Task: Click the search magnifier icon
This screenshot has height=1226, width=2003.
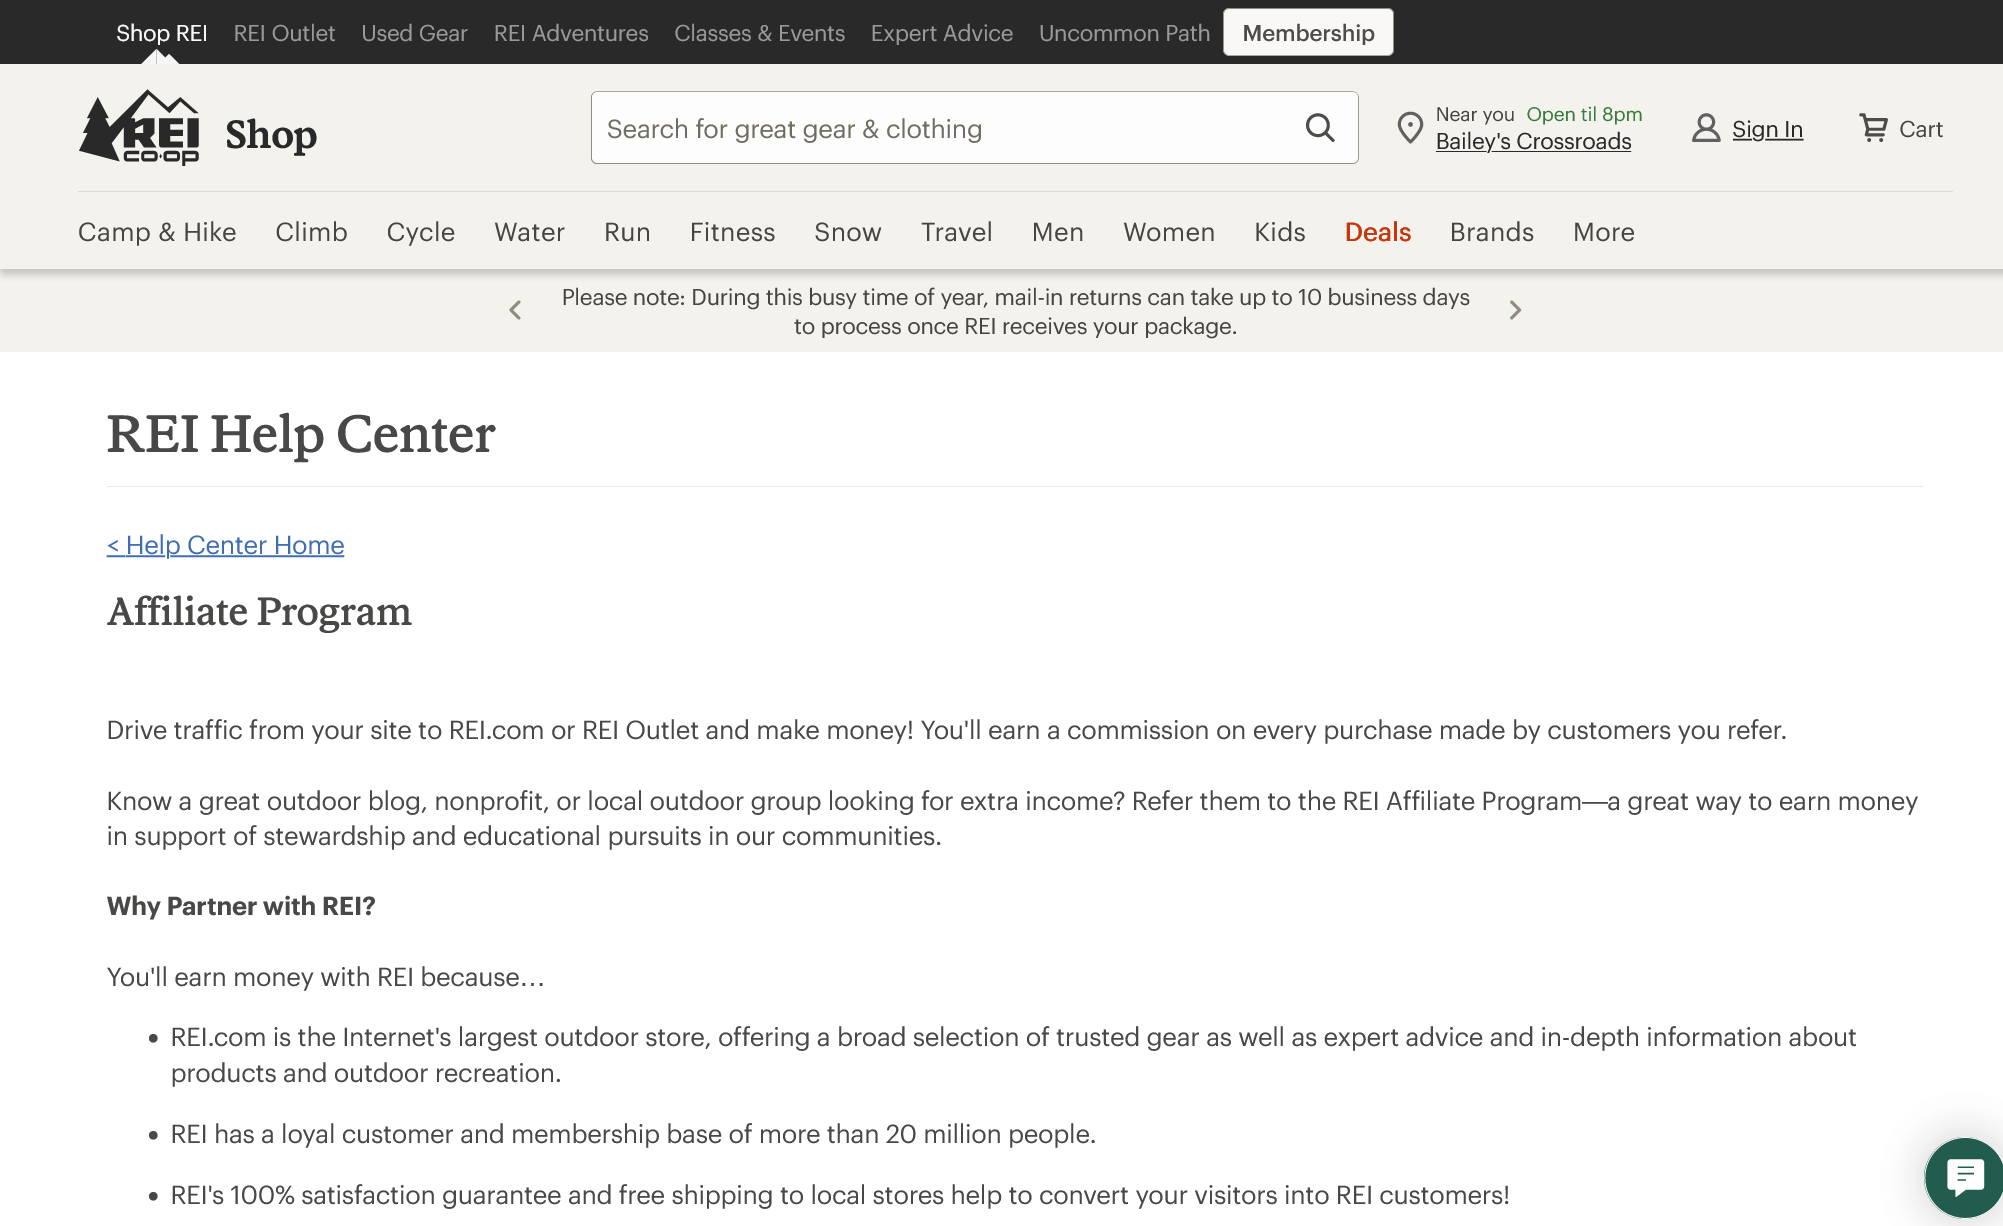Action: [x=1320, y=128]
